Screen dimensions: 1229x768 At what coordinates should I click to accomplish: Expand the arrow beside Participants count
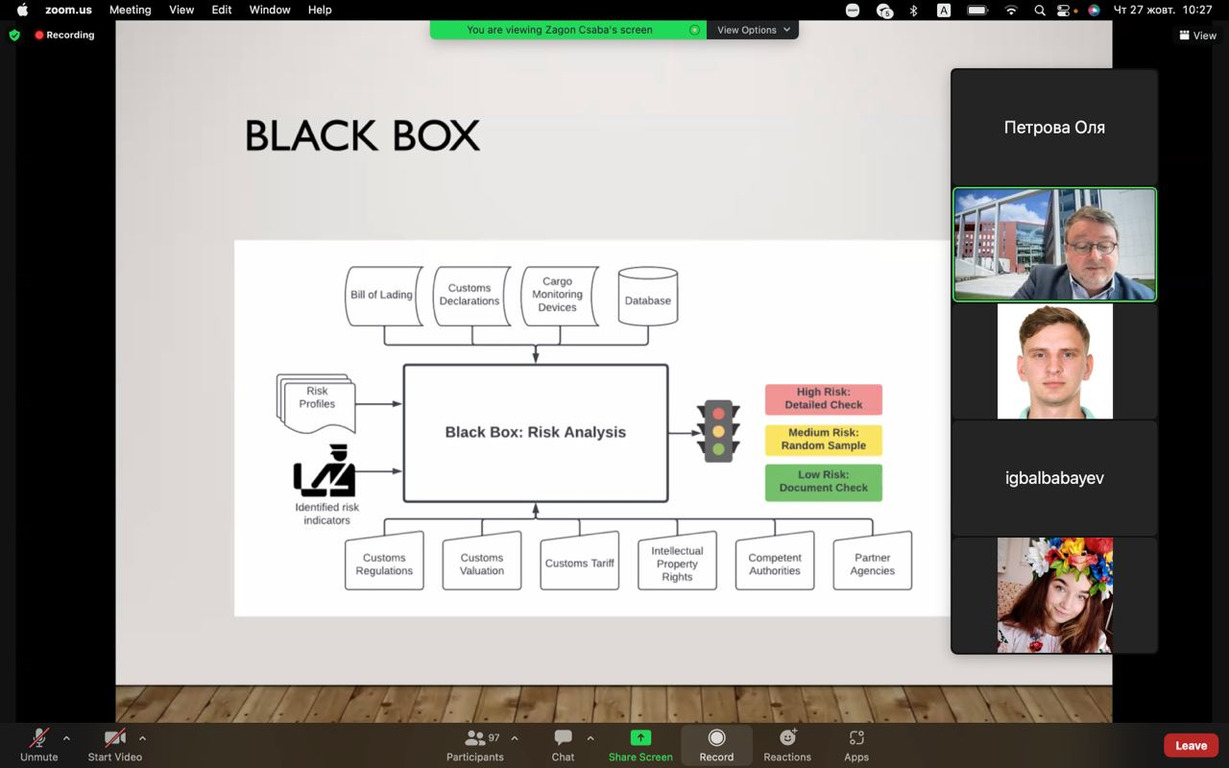(514, 738)
